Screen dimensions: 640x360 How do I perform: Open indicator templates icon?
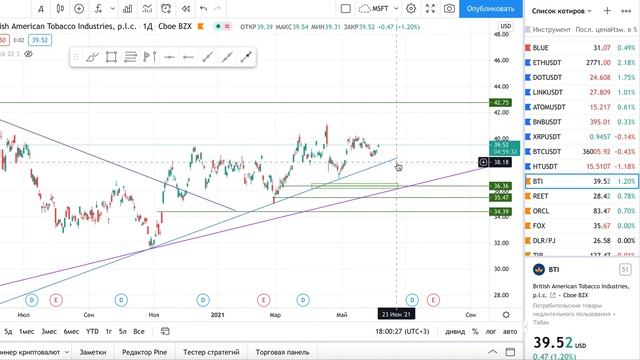point(147,9)
